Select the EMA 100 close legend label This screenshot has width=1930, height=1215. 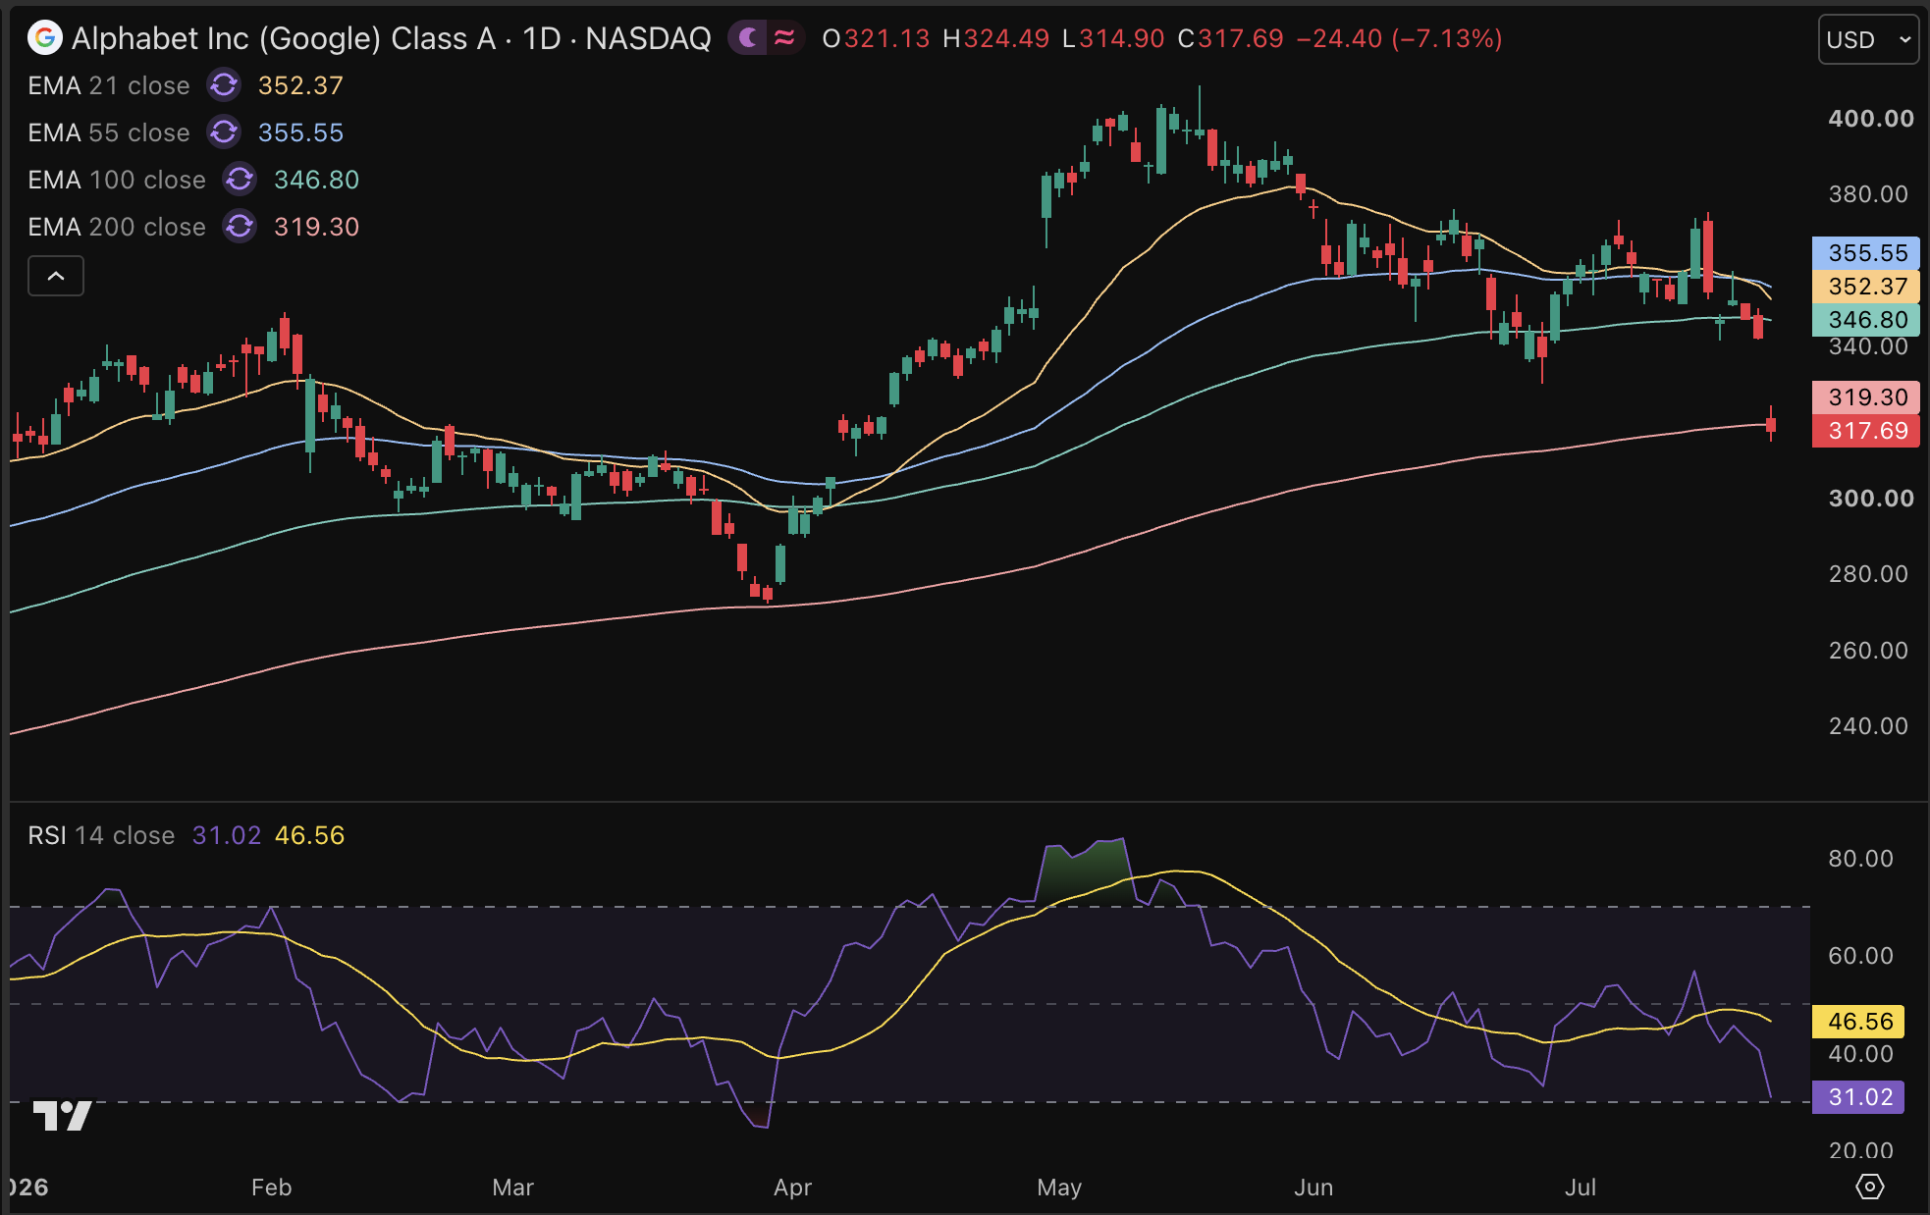click(x=117, y=180)
